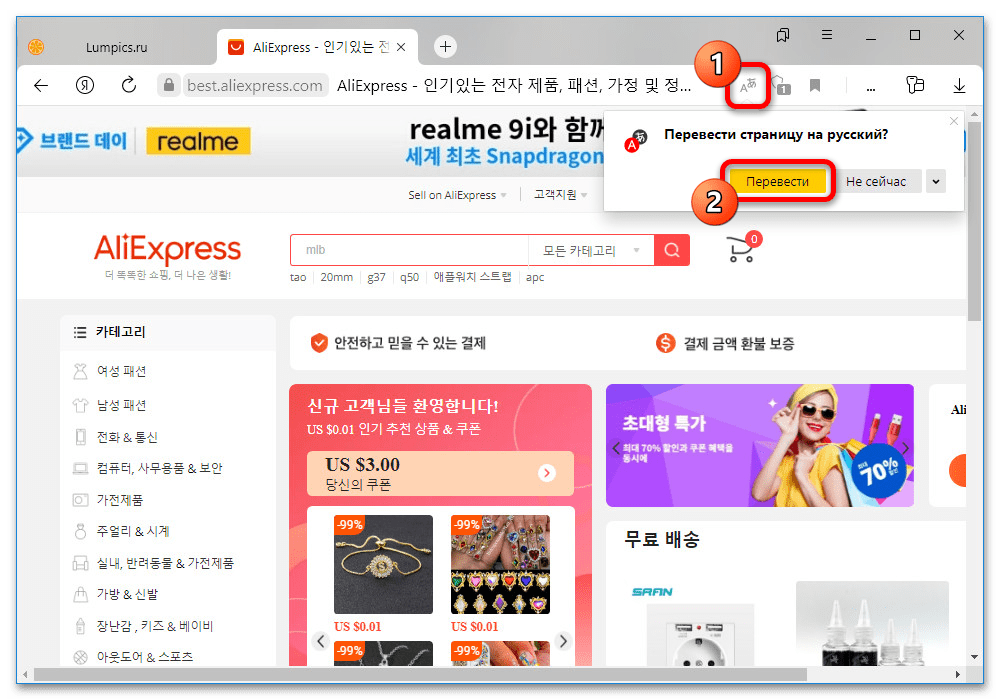Click the vertical scrollbar thumb
1000x700 pixels.
click(x=974, y=220)
